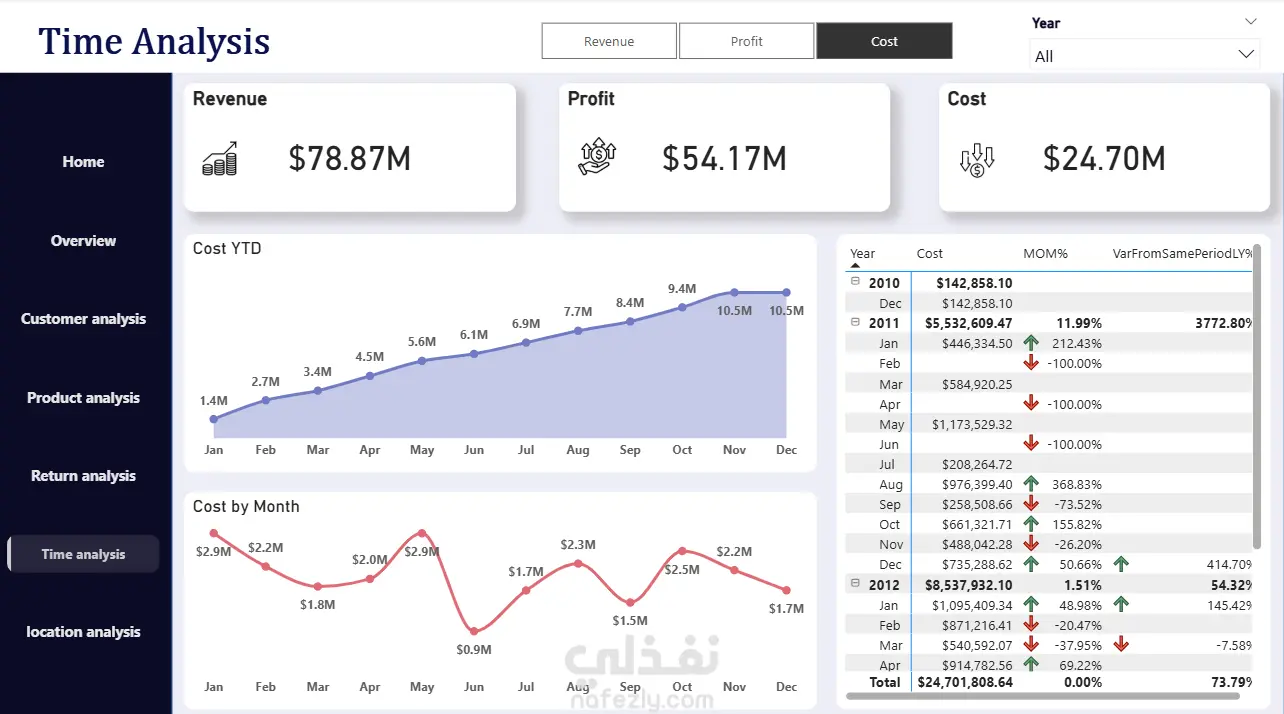Screen dimensions: 1284x714
Task: Click the Time Analysis page title
Action: point(154,41)
